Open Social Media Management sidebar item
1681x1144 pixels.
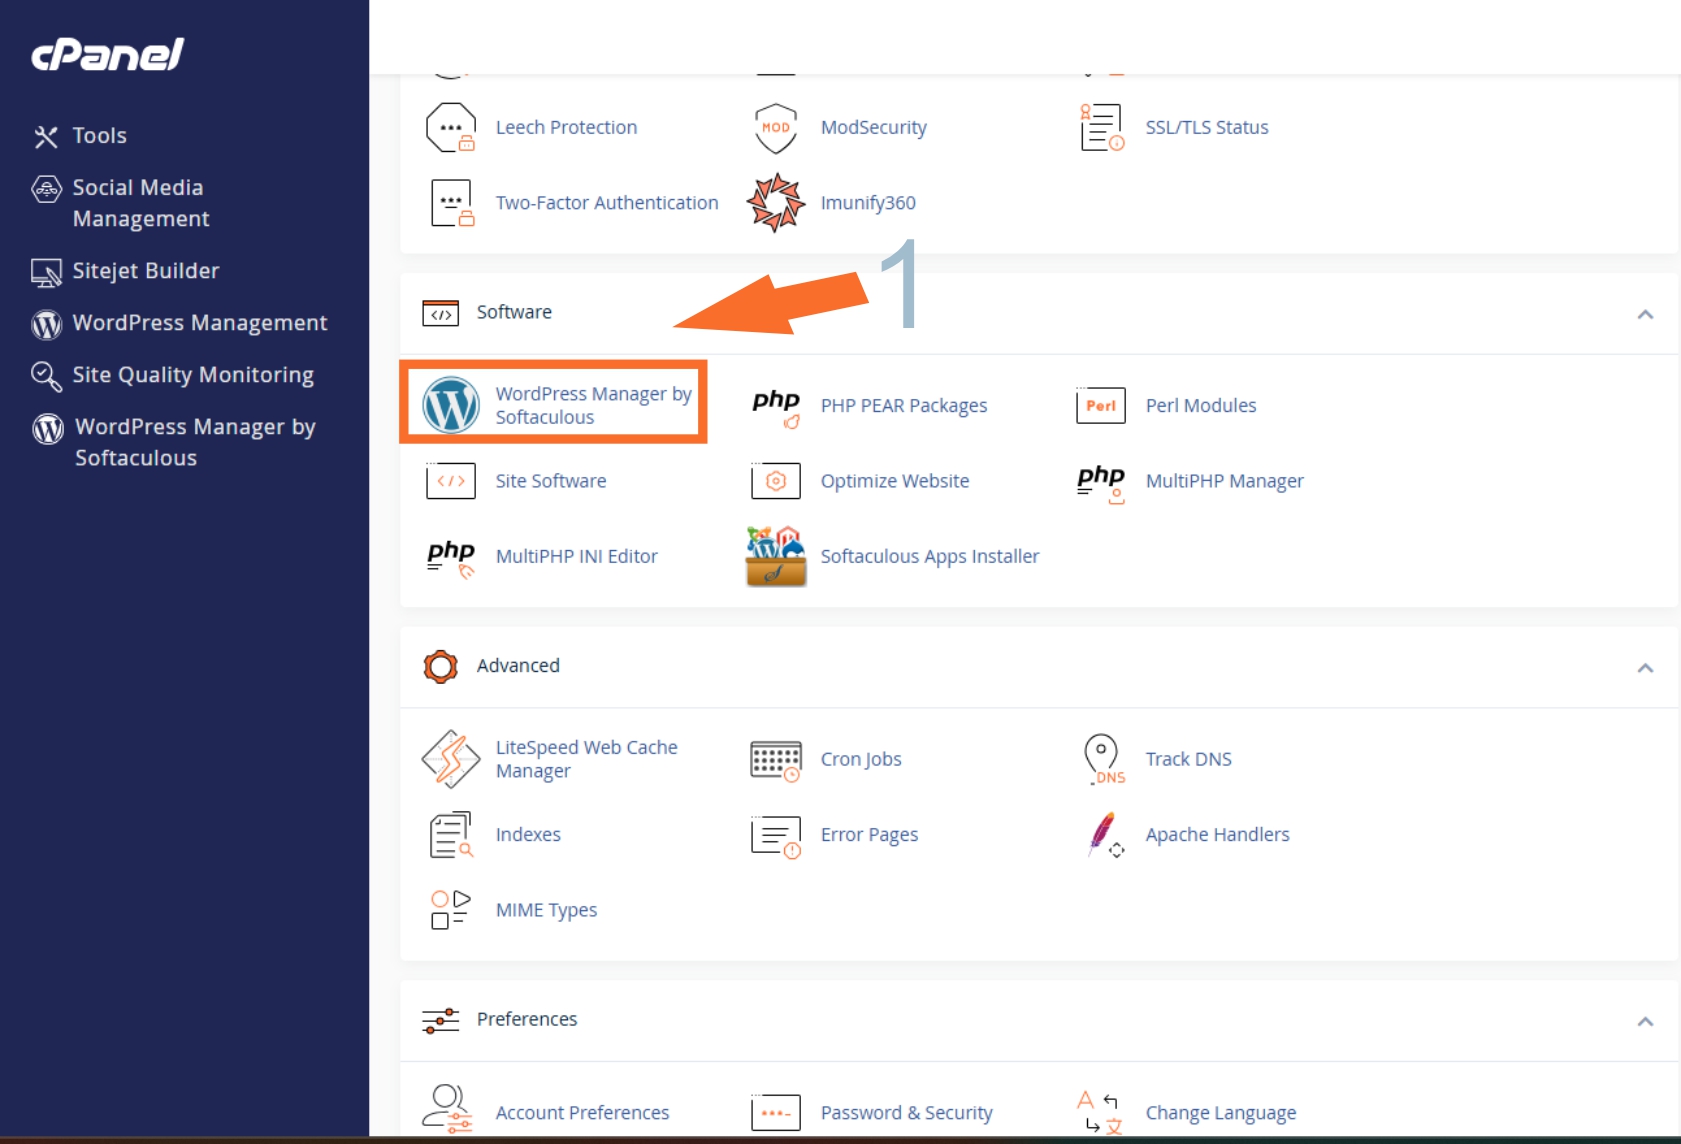tap(141, 203)
